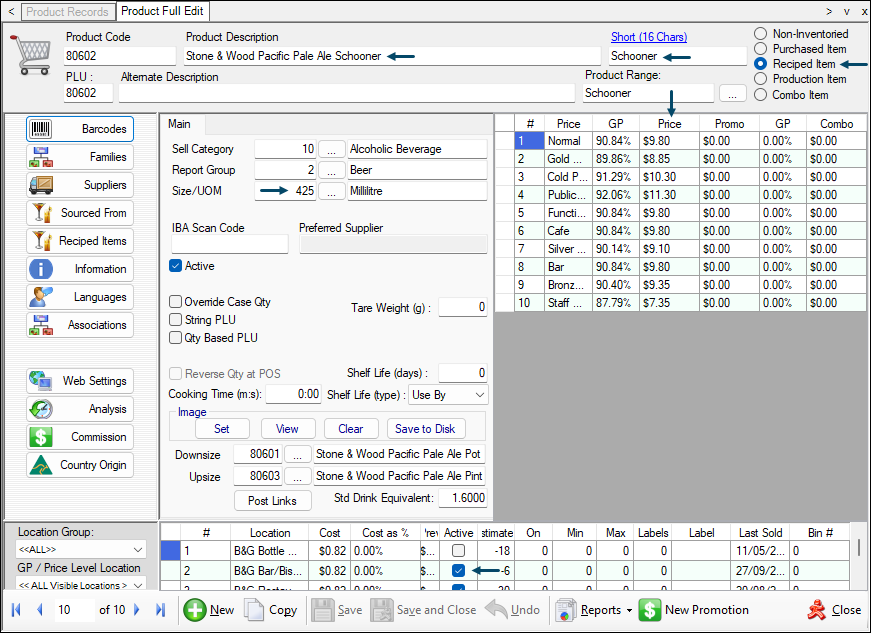Browse Product Range with the ellipsis button
This screenshot has height=633, width=871.
733,93
